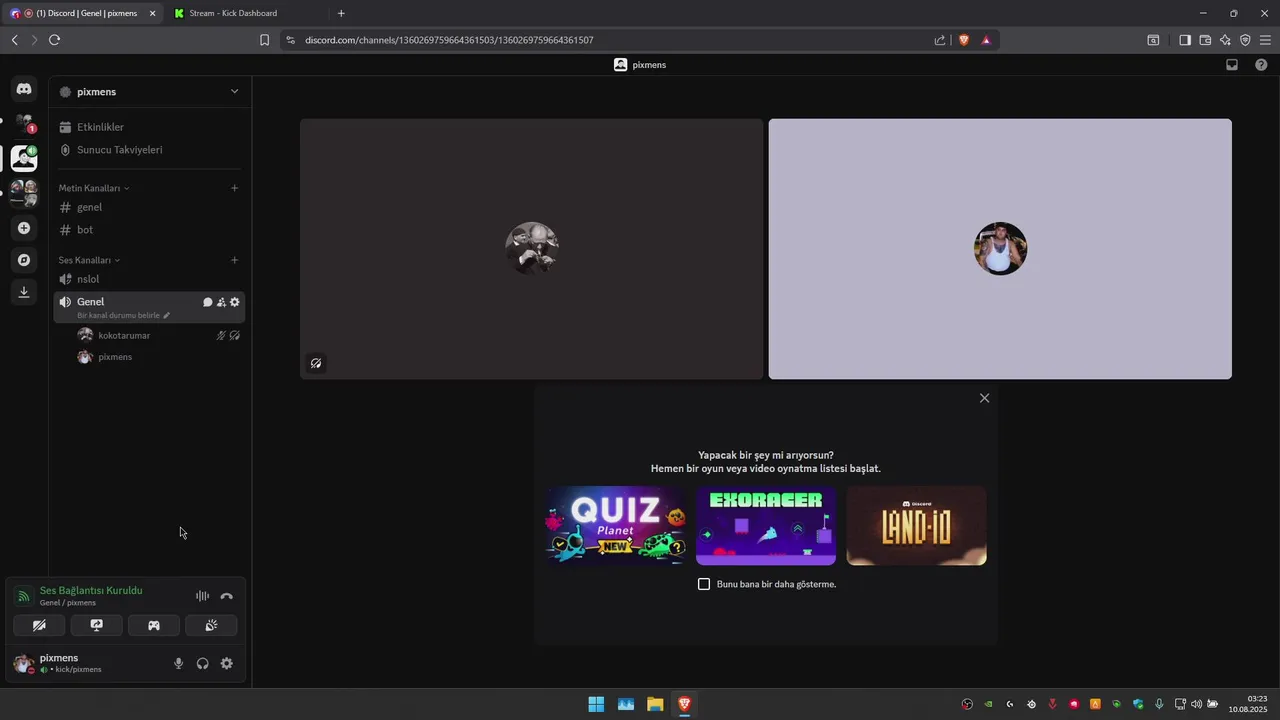Open the system volume tray icon
This screenshot has width=1280, height=720.
(x=1196, y=704)
